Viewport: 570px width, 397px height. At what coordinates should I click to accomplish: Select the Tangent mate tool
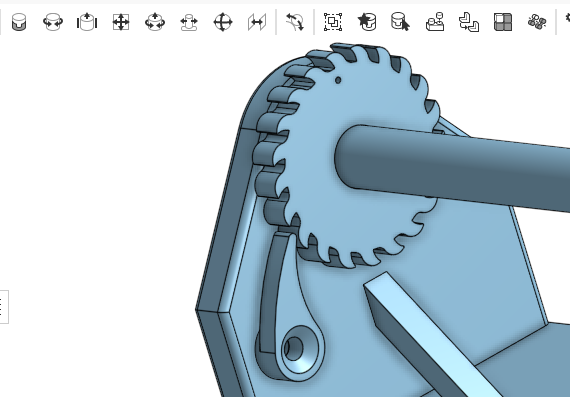tap(295, 22)
